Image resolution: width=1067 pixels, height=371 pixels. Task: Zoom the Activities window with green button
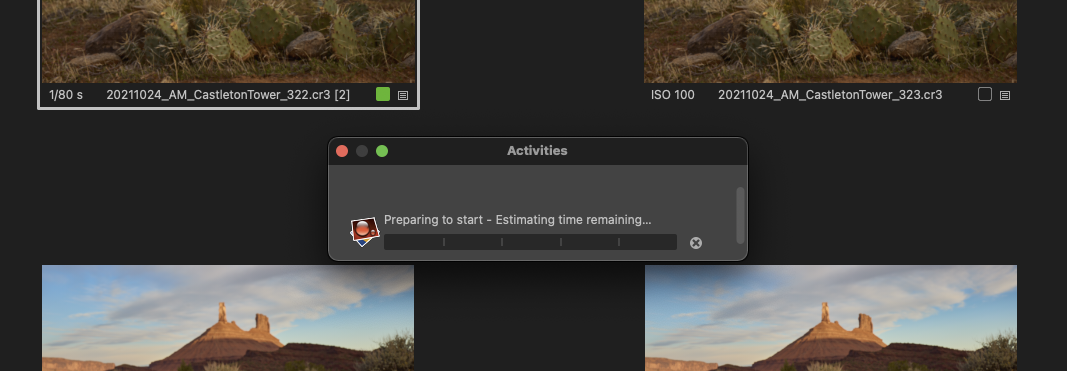pos(382,151)
